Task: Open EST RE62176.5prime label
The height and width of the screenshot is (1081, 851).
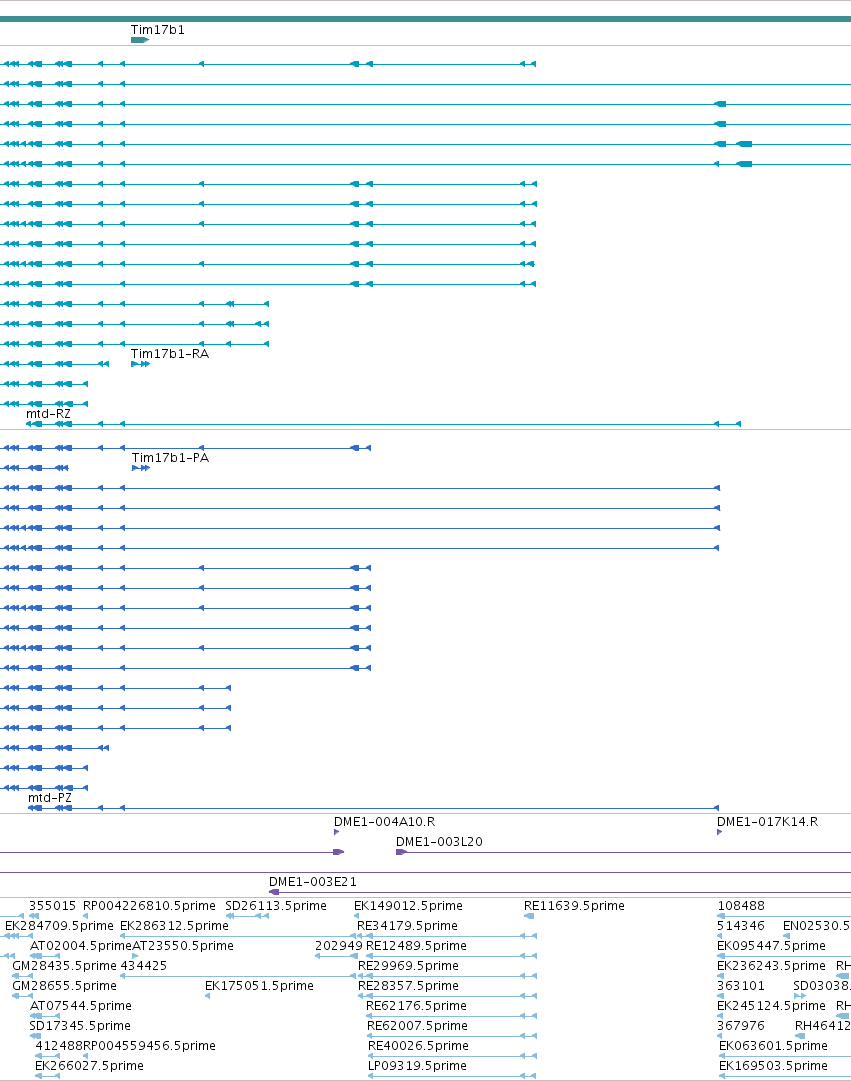Action: click(x=417, y=1006)
